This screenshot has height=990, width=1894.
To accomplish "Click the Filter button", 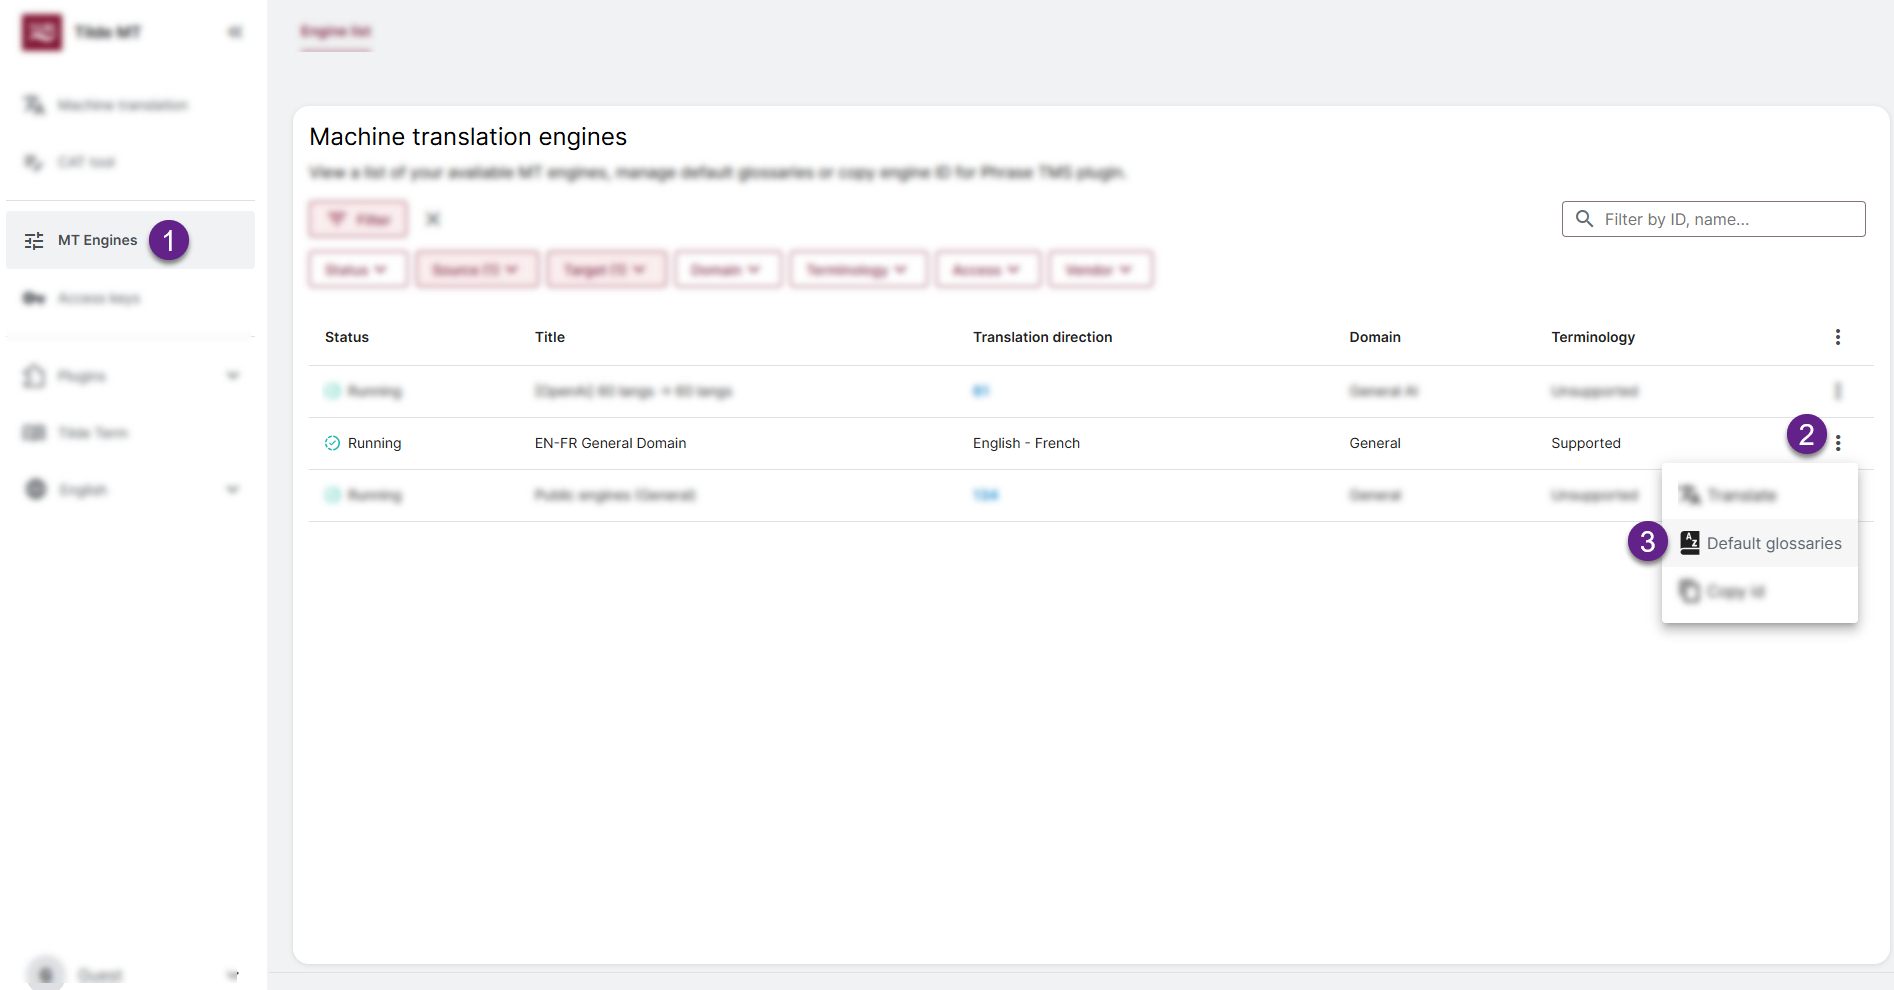I will pos(357,218).
